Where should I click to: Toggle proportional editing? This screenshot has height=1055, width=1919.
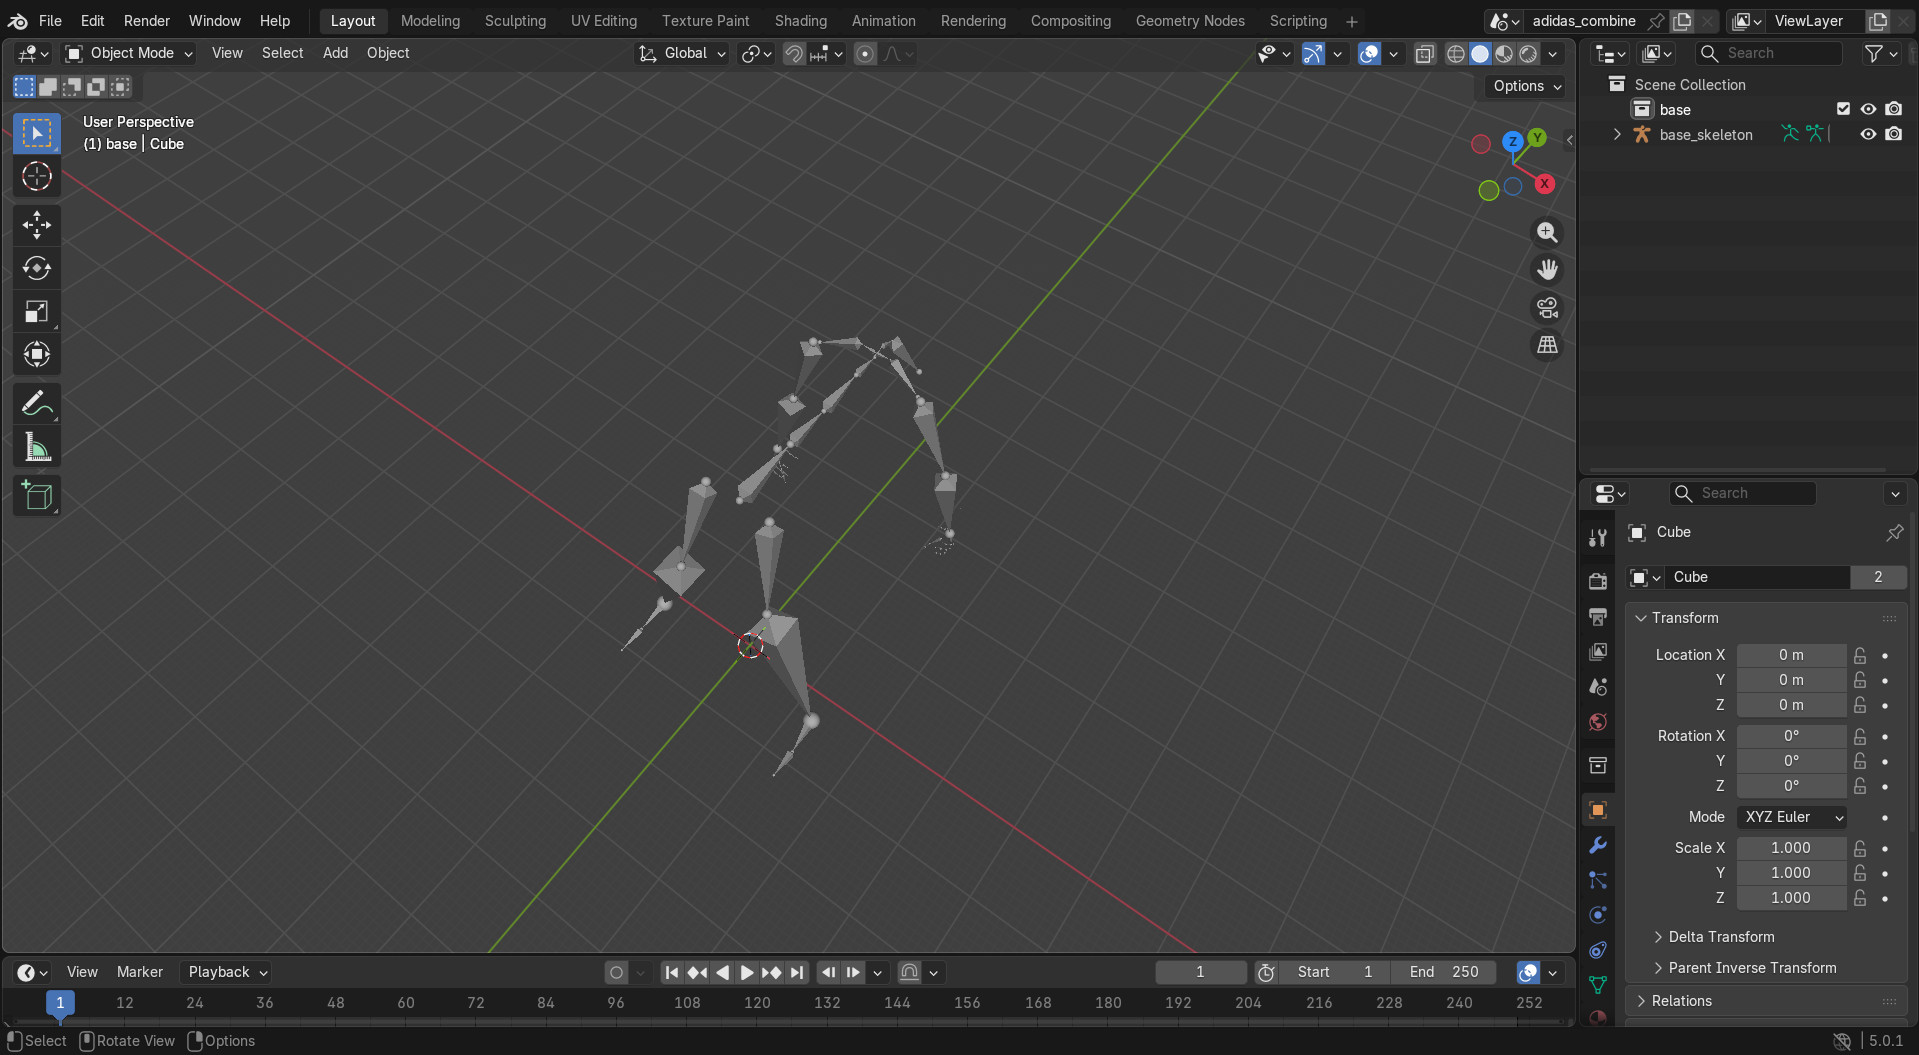866,54
